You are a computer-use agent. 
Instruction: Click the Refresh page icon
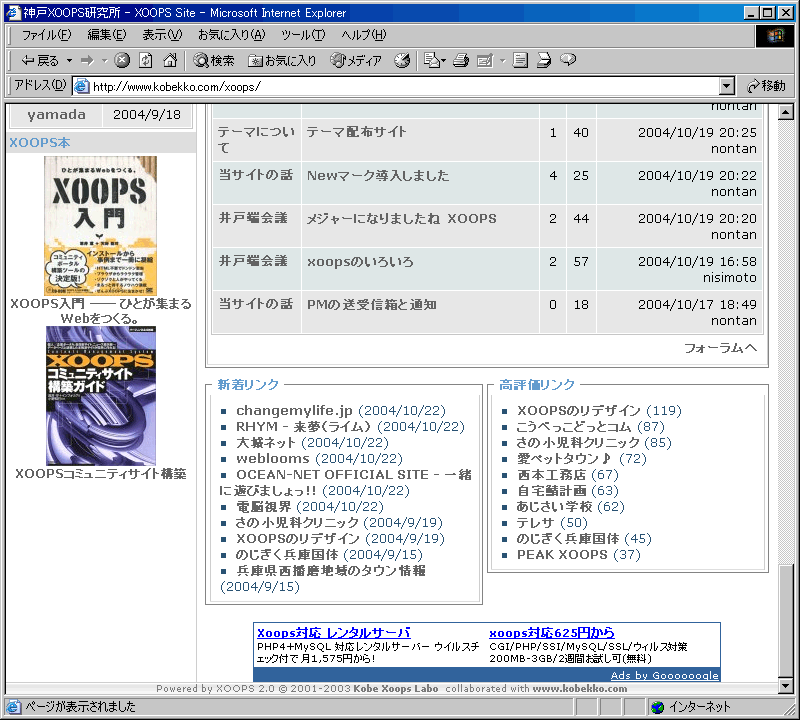[146, 60]
